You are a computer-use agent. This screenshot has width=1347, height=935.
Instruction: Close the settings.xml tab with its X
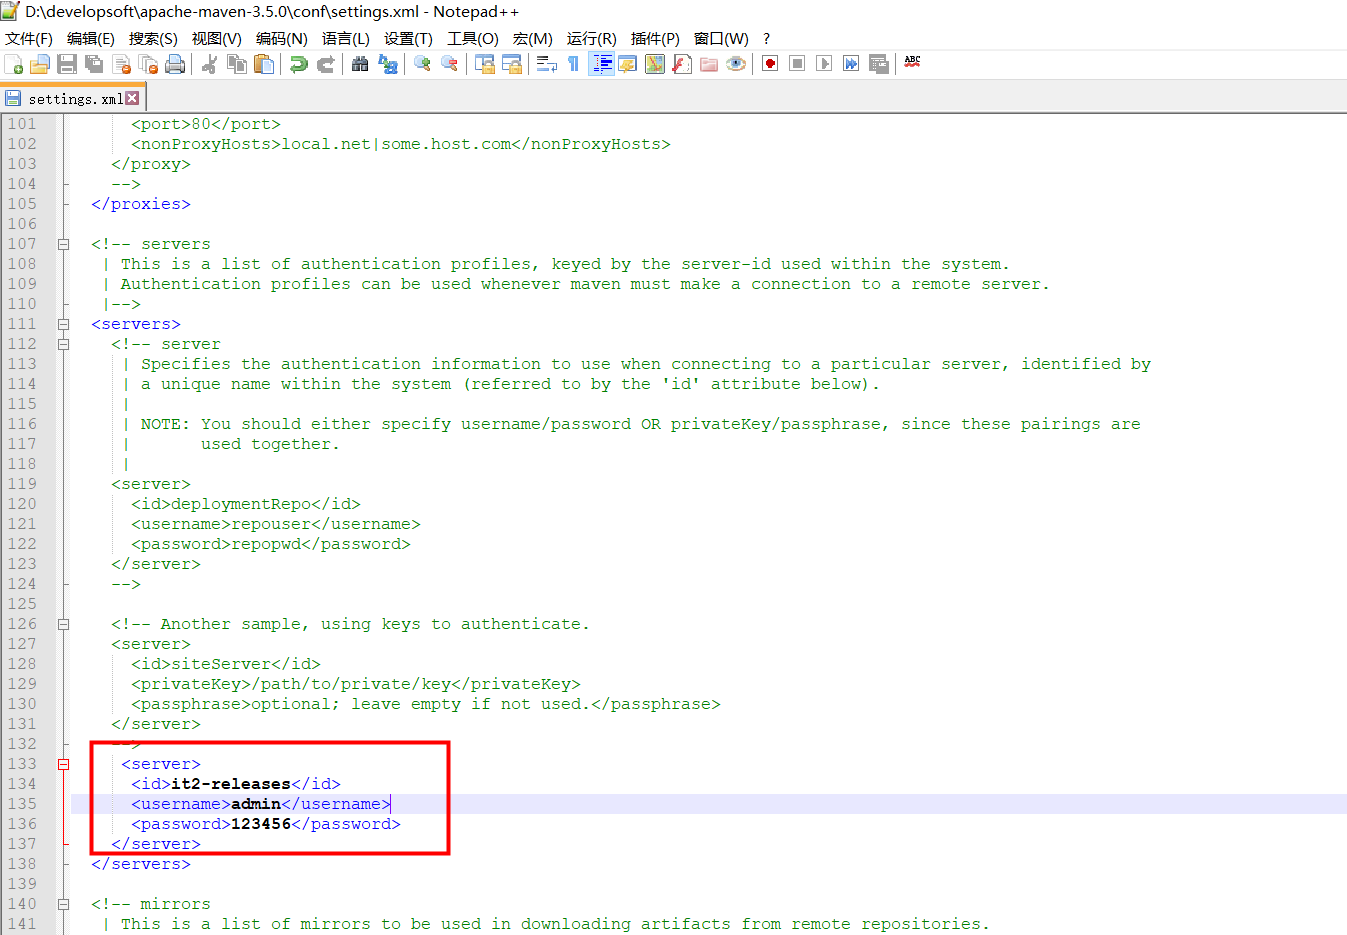pos(132,98)
